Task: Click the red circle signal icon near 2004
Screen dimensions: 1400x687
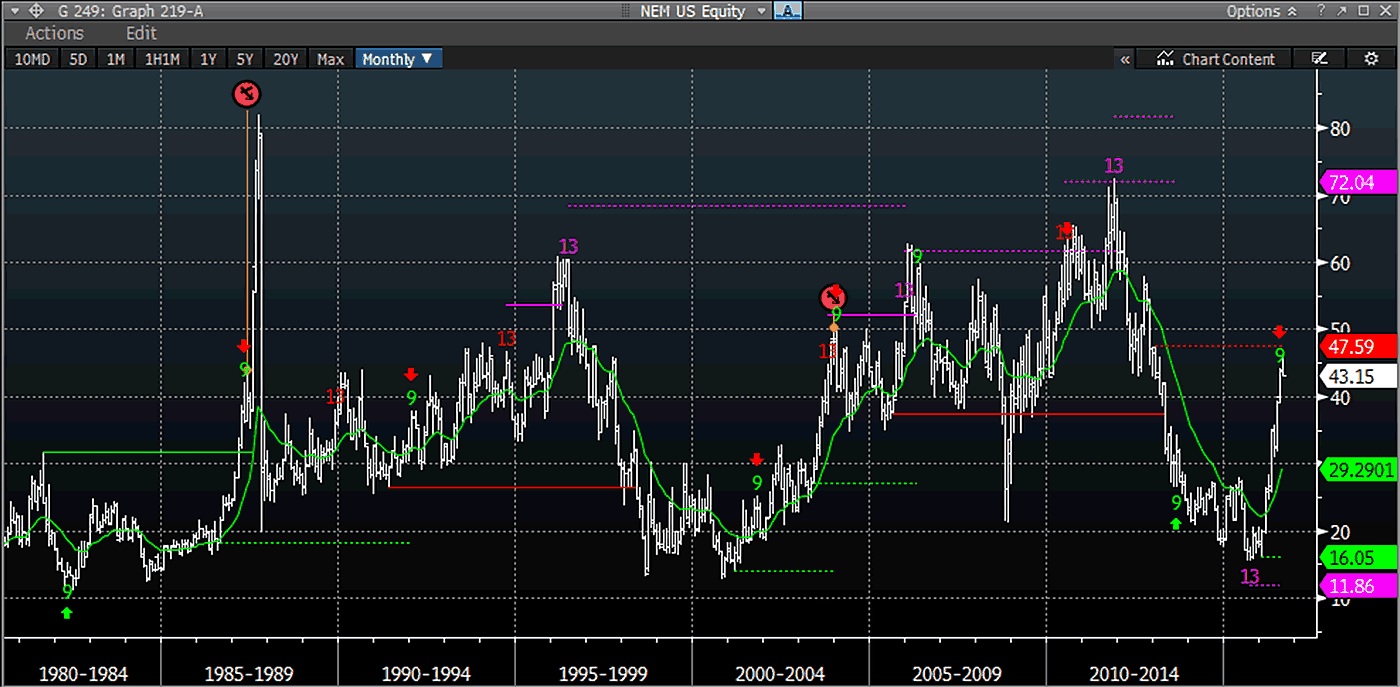Action: coord(833,297)
